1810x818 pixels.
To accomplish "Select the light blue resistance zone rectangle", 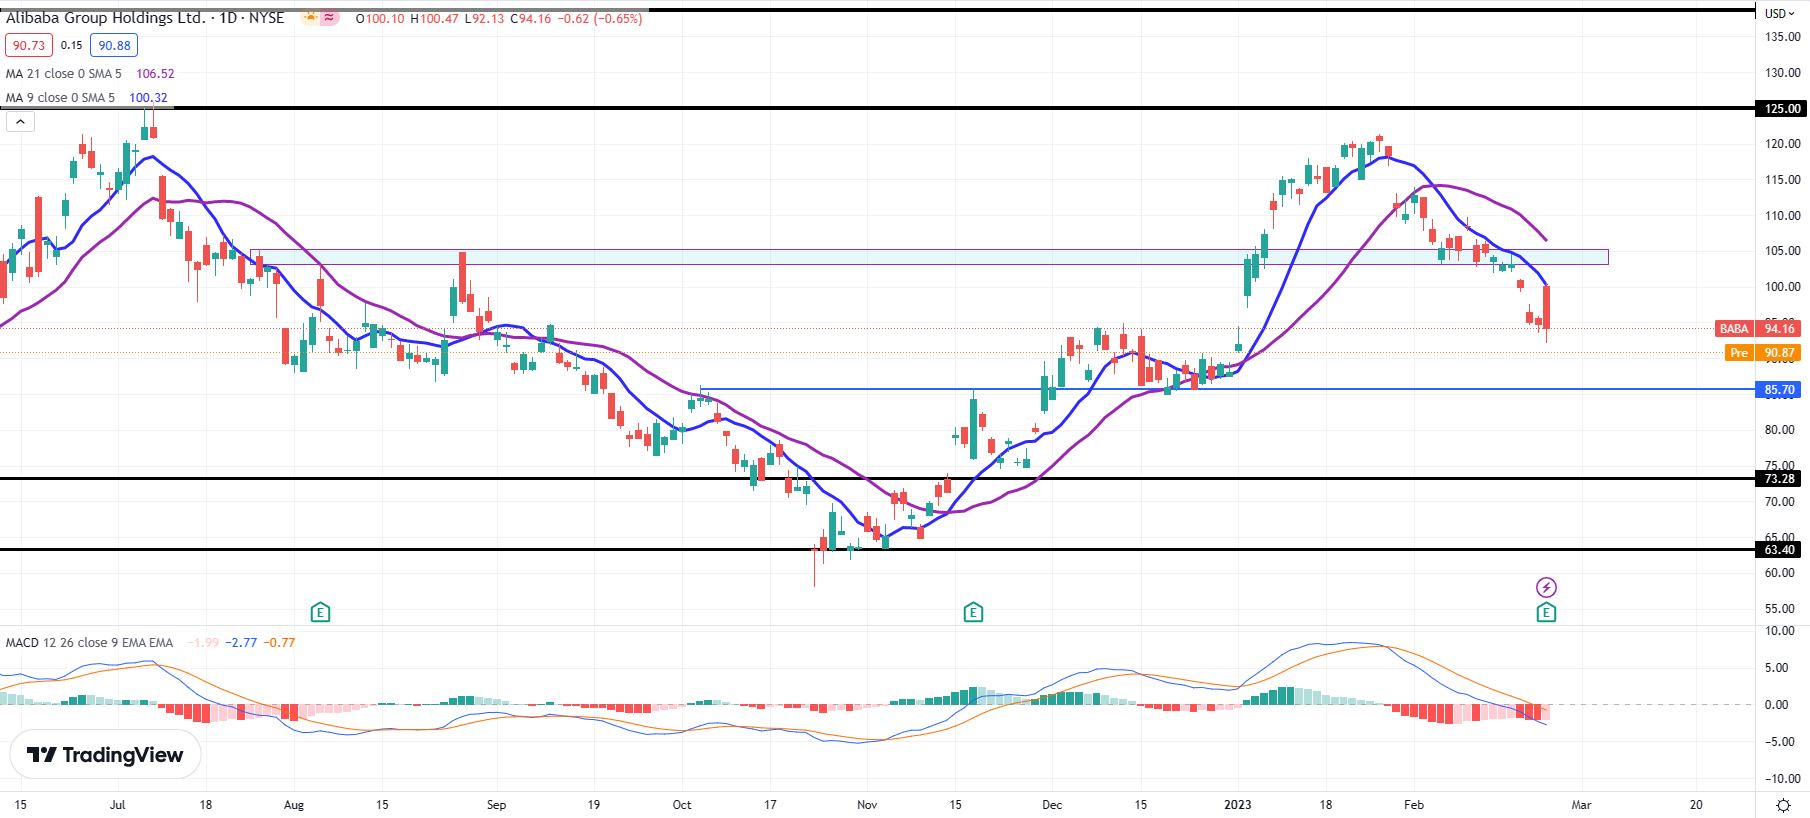I will pyautogui.click(x=930, y=257).
